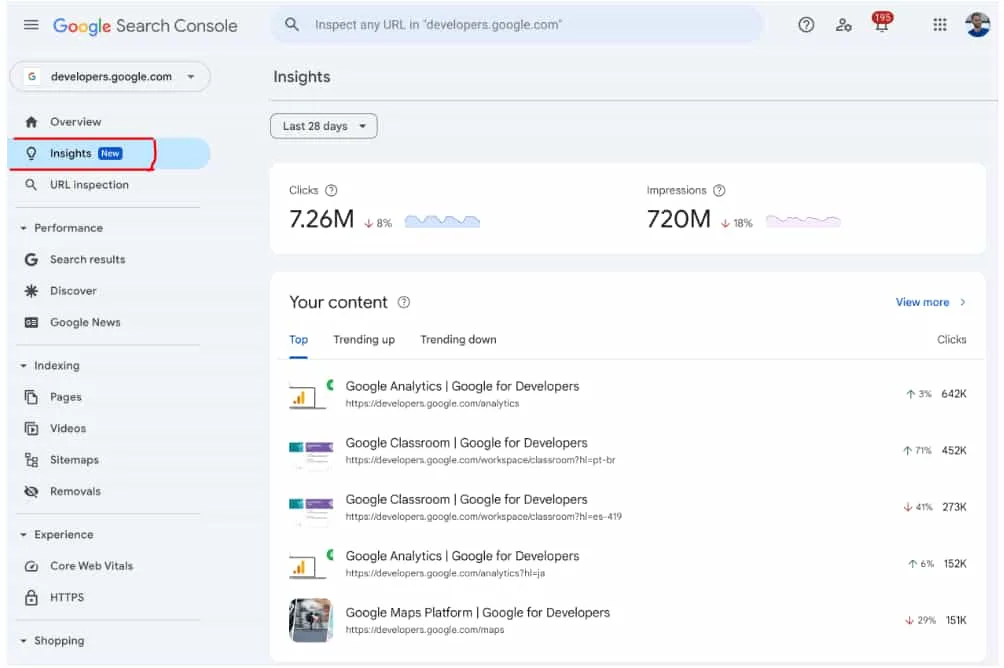Click the View more chevron arrow
The height and width of the screenshot is (668, 1004).
click(962, 302)
